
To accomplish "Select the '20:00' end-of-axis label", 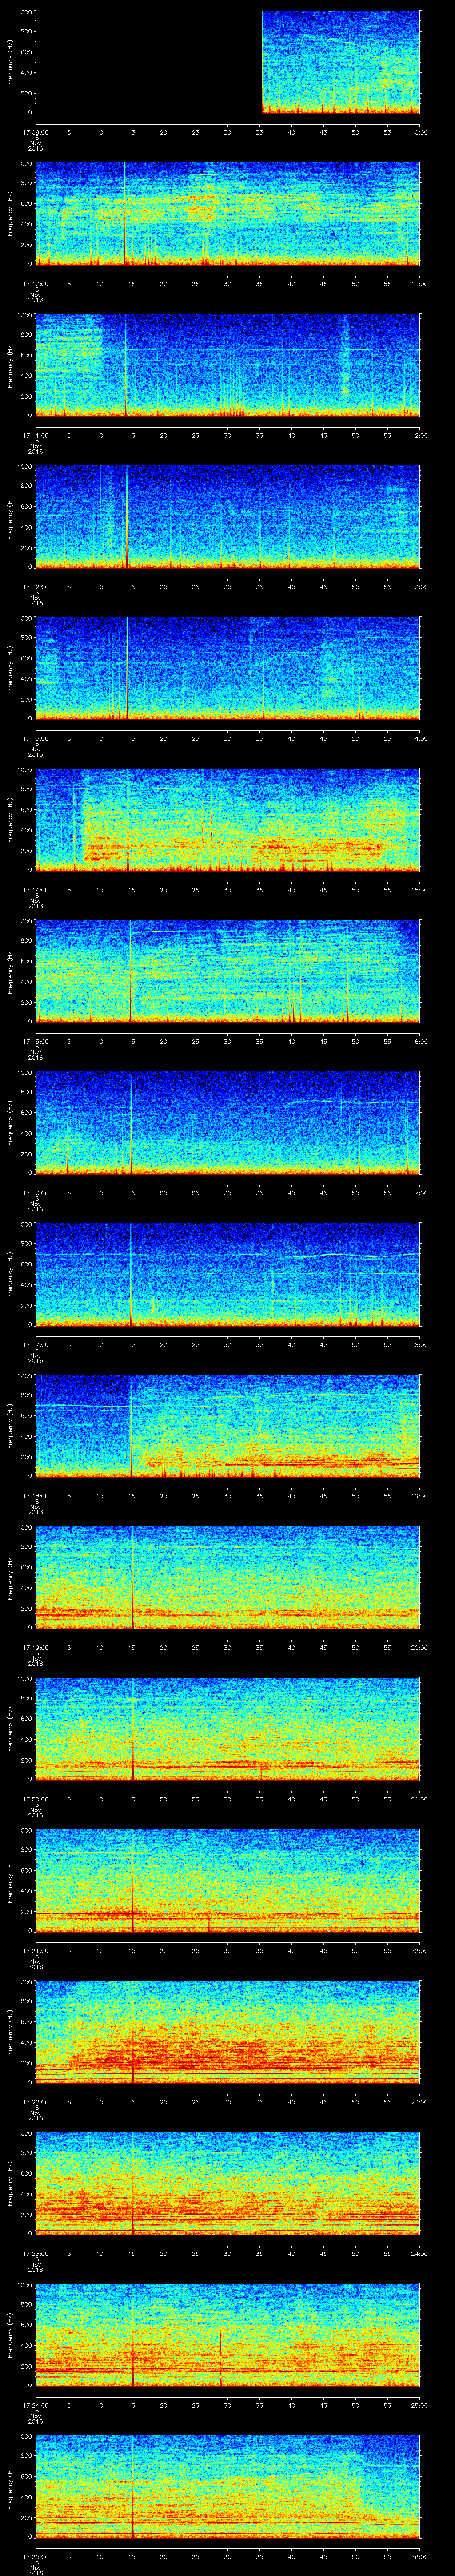I will click(x=419, y=1647).
